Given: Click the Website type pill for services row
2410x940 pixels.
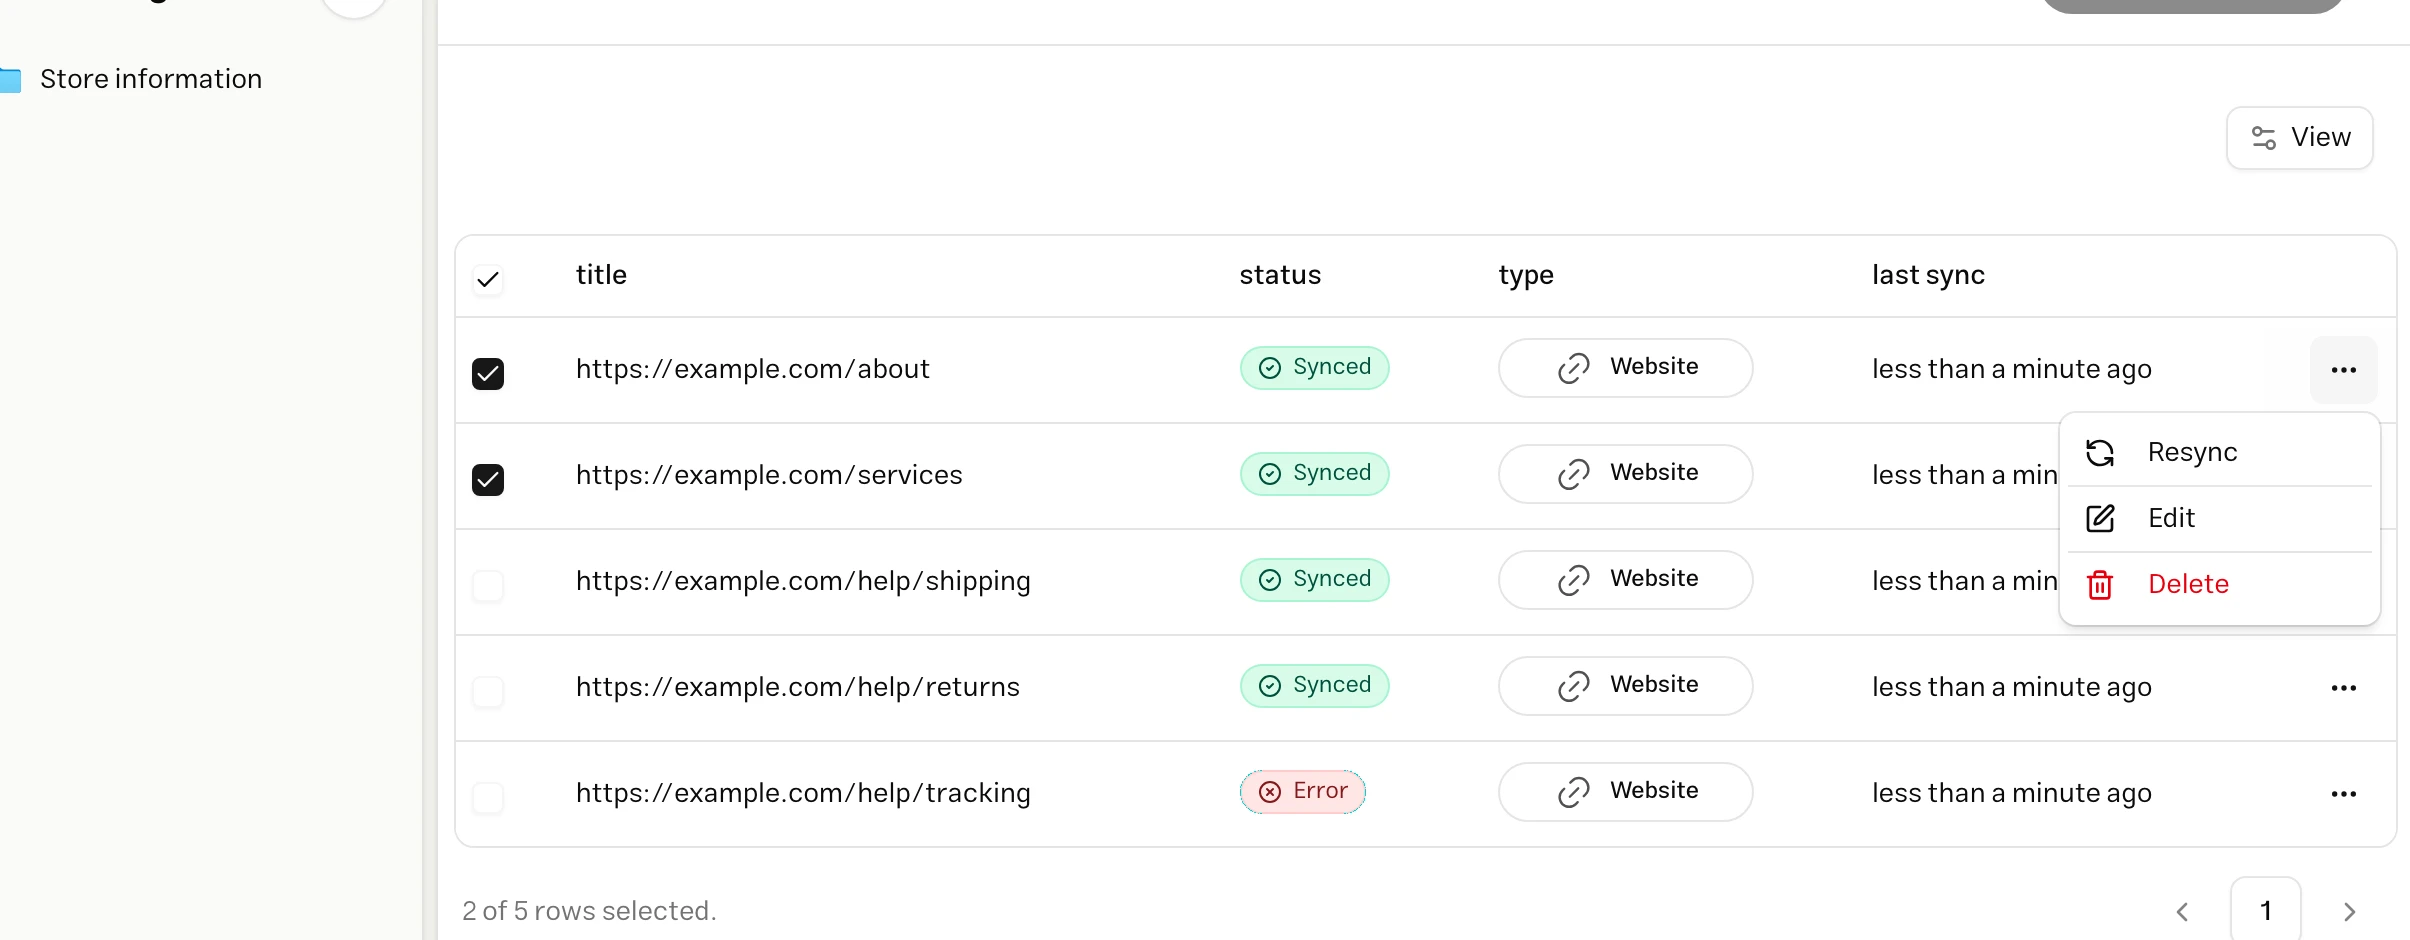Looking at the screenshot, I should click(1625, 474).
